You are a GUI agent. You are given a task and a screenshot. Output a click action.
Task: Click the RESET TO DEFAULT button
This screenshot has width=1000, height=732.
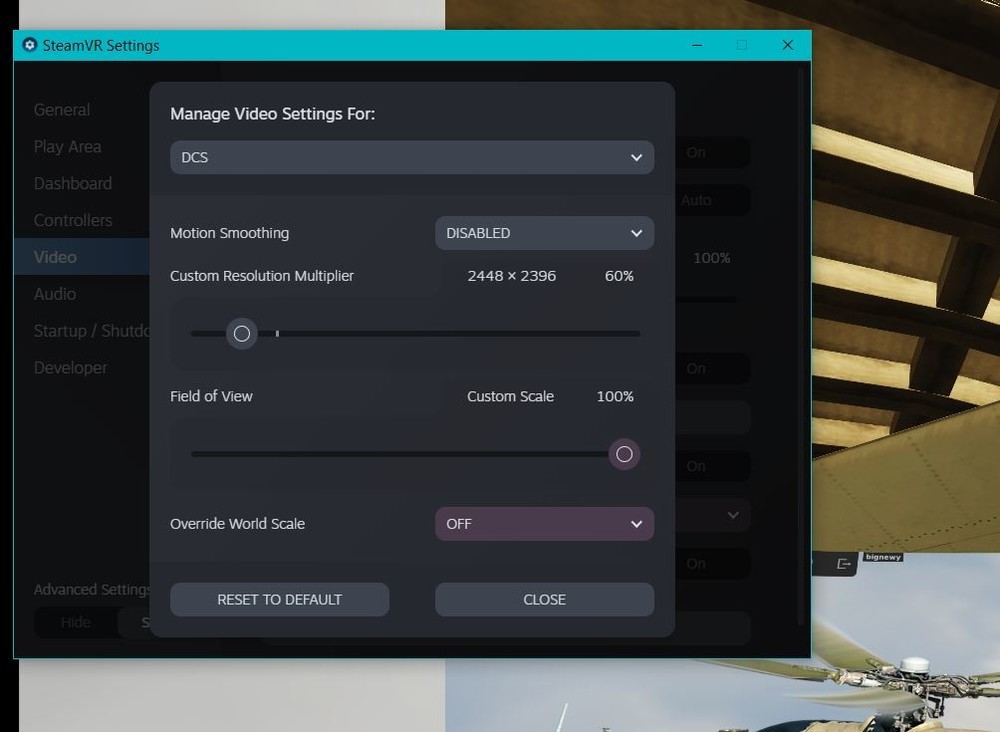(279, 599)
